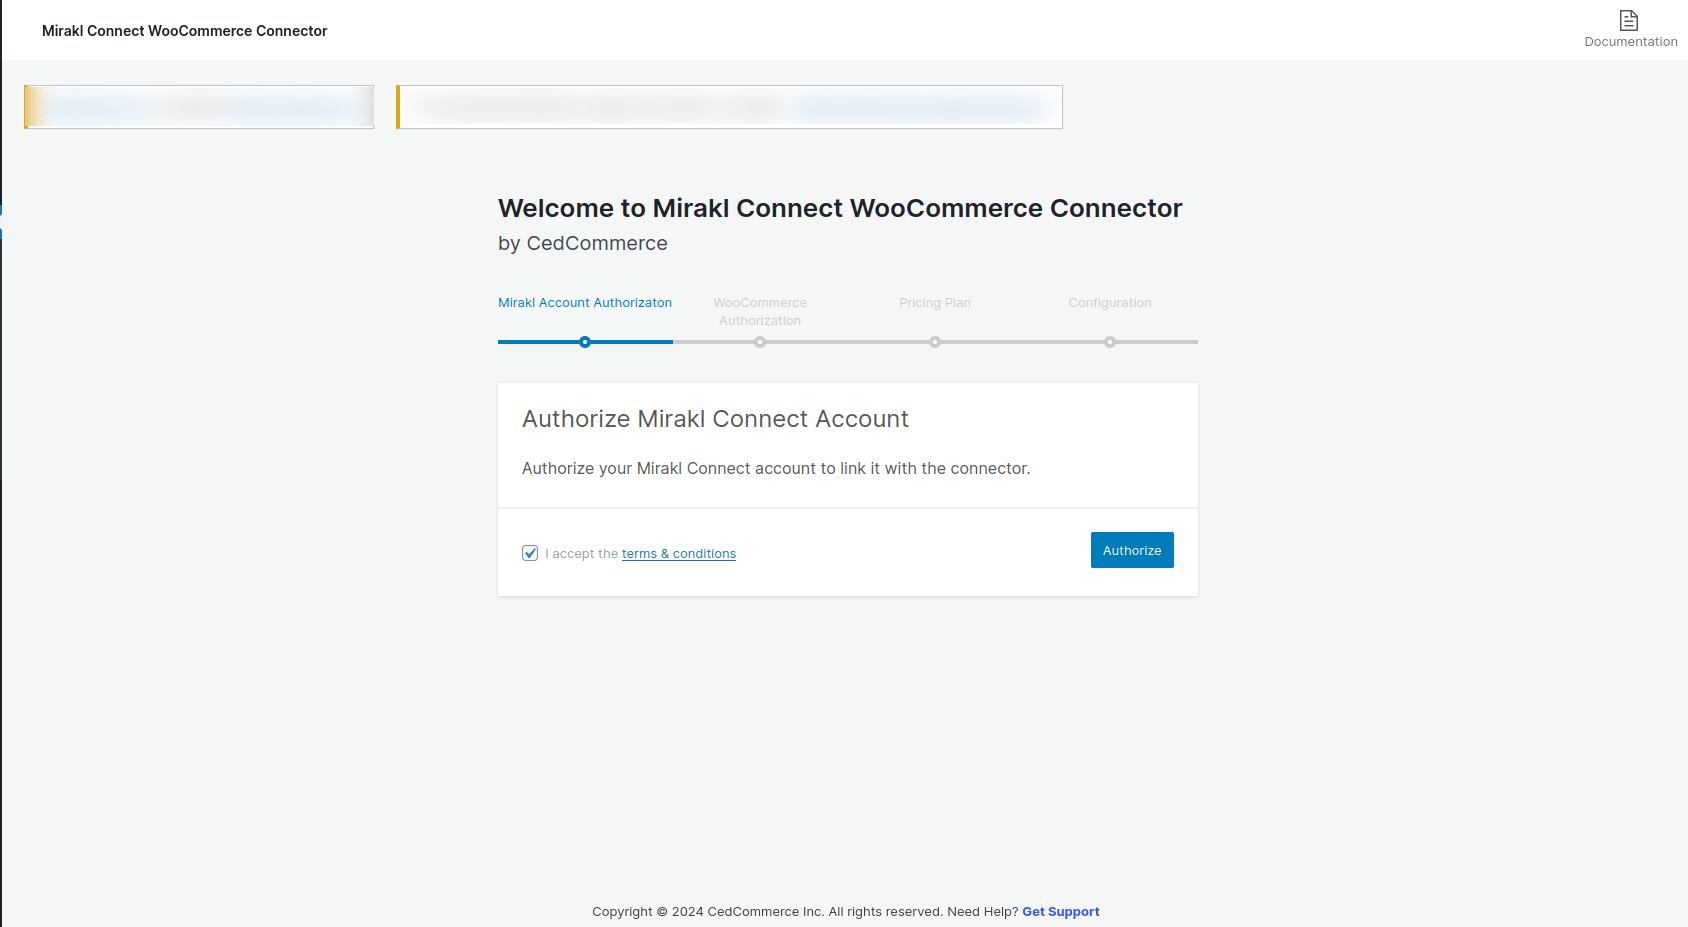Image resolution: width=1688 pixels, height=927 pixels.
Task: Open the terms & conditions link
Action: pyautogui.click(x=678, y=553)
